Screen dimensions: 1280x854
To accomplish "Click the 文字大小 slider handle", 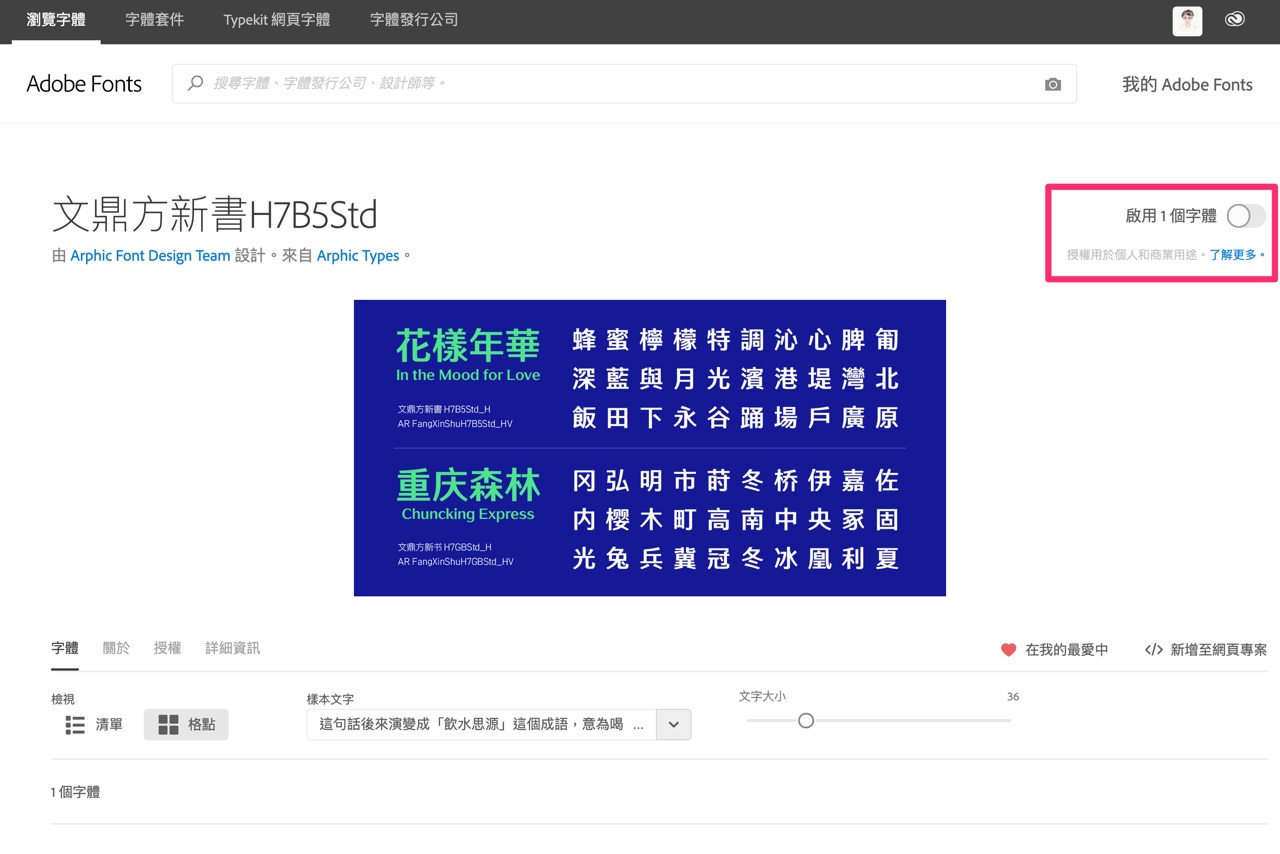I will click(x=806, y=720).
